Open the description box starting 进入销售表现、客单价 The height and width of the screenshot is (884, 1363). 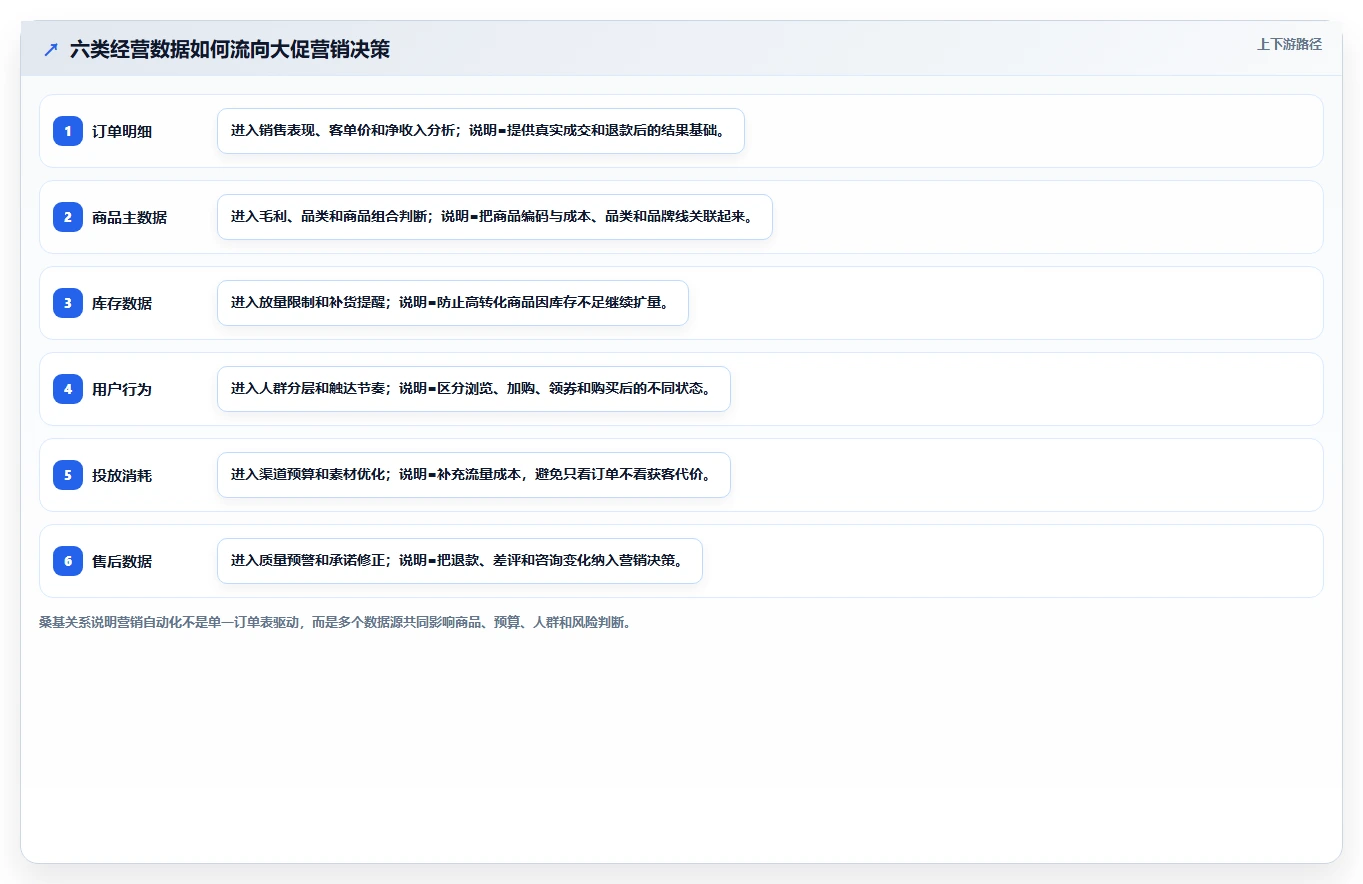pyautogui.click(x=481, y=131)
